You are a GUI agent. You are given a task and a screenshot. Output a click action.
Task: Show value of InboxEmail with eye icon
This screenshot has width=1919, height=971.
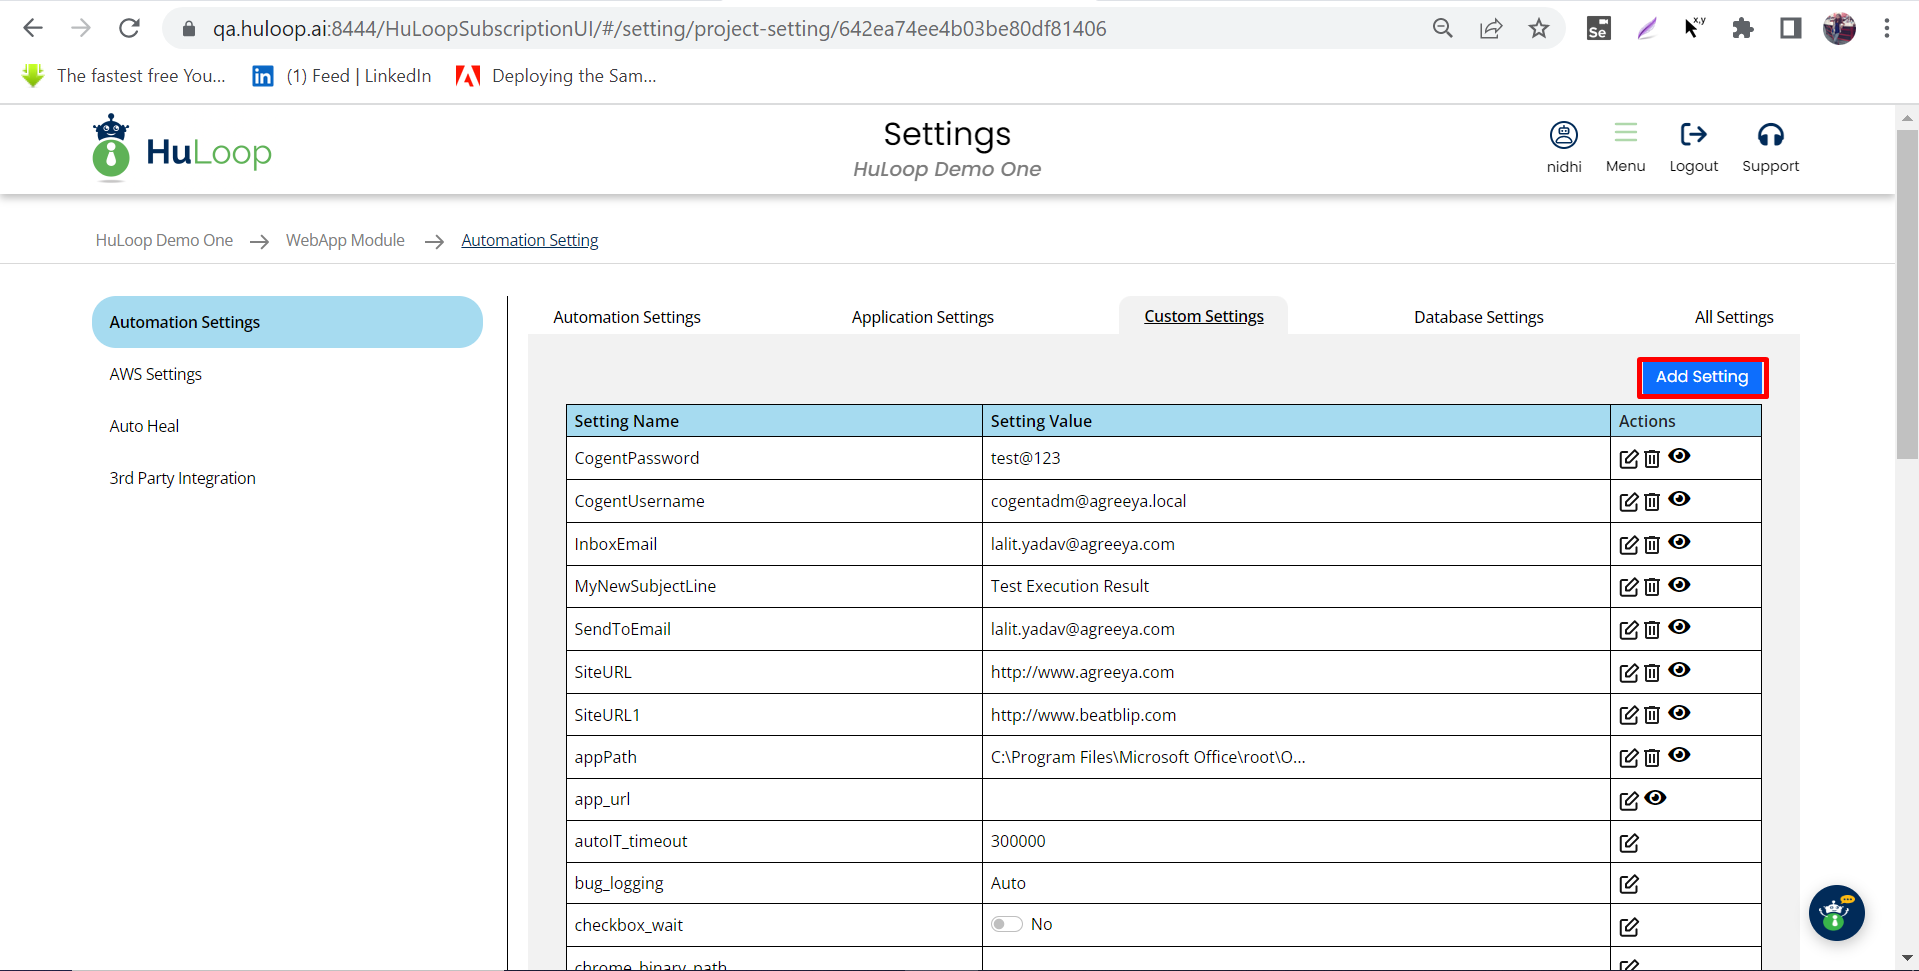(x=1680, y=542)
